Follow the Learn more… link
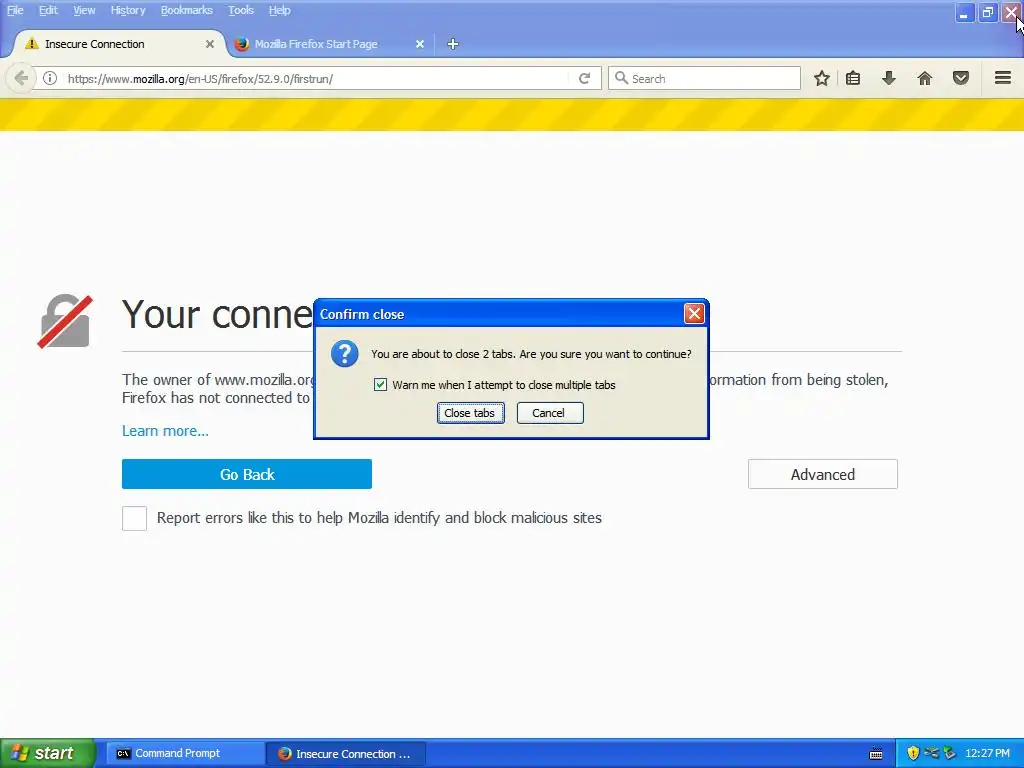Image resolution: width=1024 pixels, height=768 pixels. (x=165, y=431)
